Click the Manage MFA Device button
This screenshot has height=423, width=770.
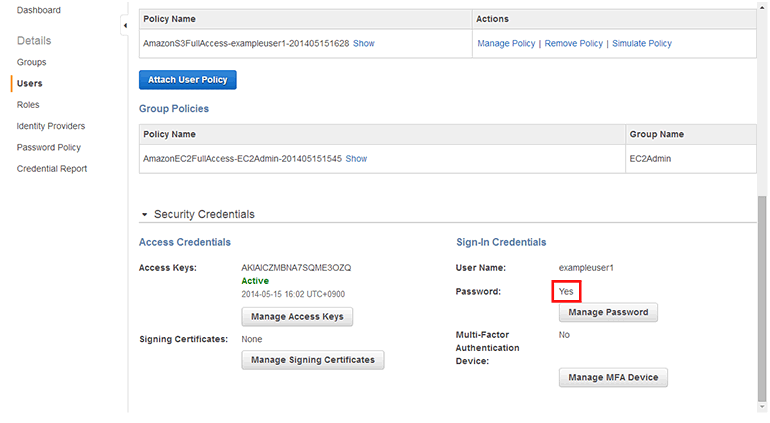point(612,378)
